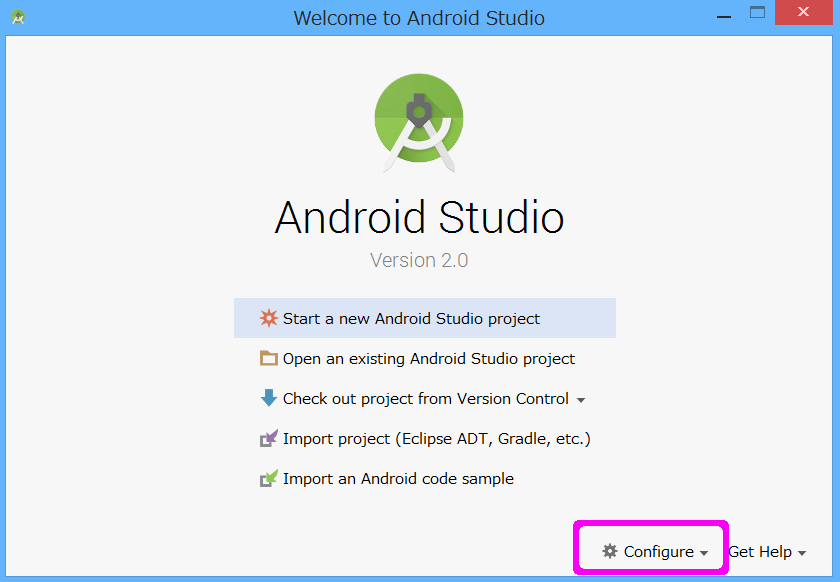Minimize the Welcome to Android Studio window
The width and height of the screenshot is (840, 582).
point(724,17)
